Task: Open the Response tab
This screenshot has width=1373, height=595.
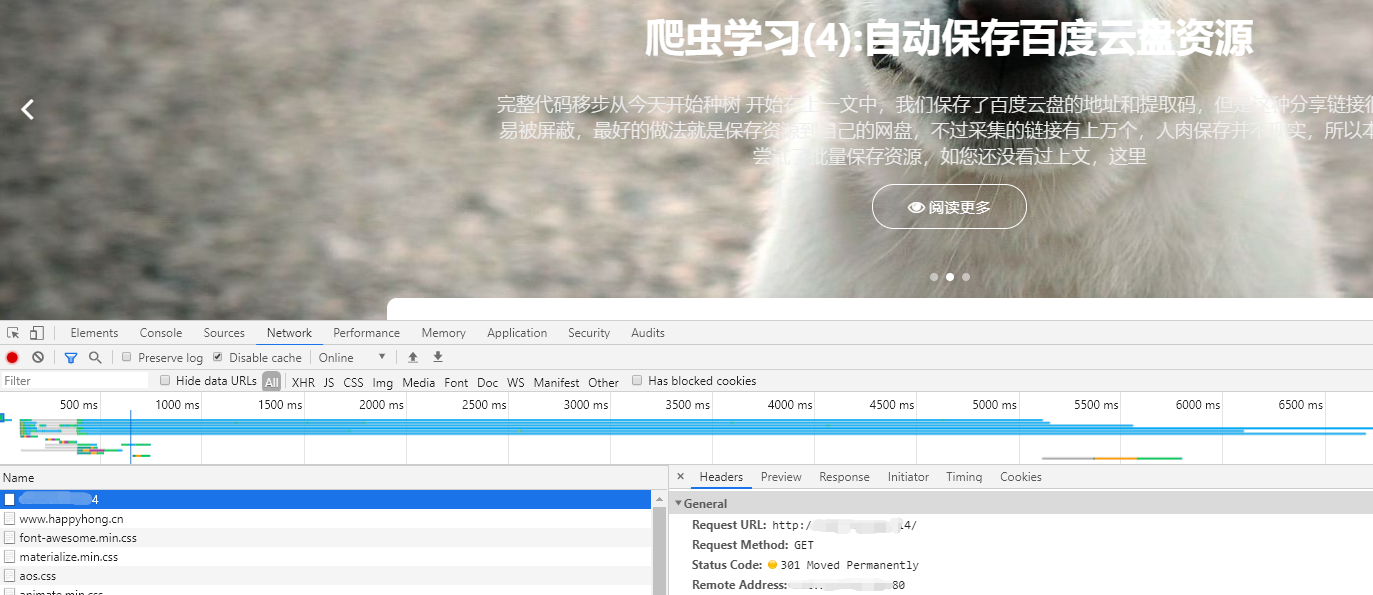Action: [x=844, y=477]
